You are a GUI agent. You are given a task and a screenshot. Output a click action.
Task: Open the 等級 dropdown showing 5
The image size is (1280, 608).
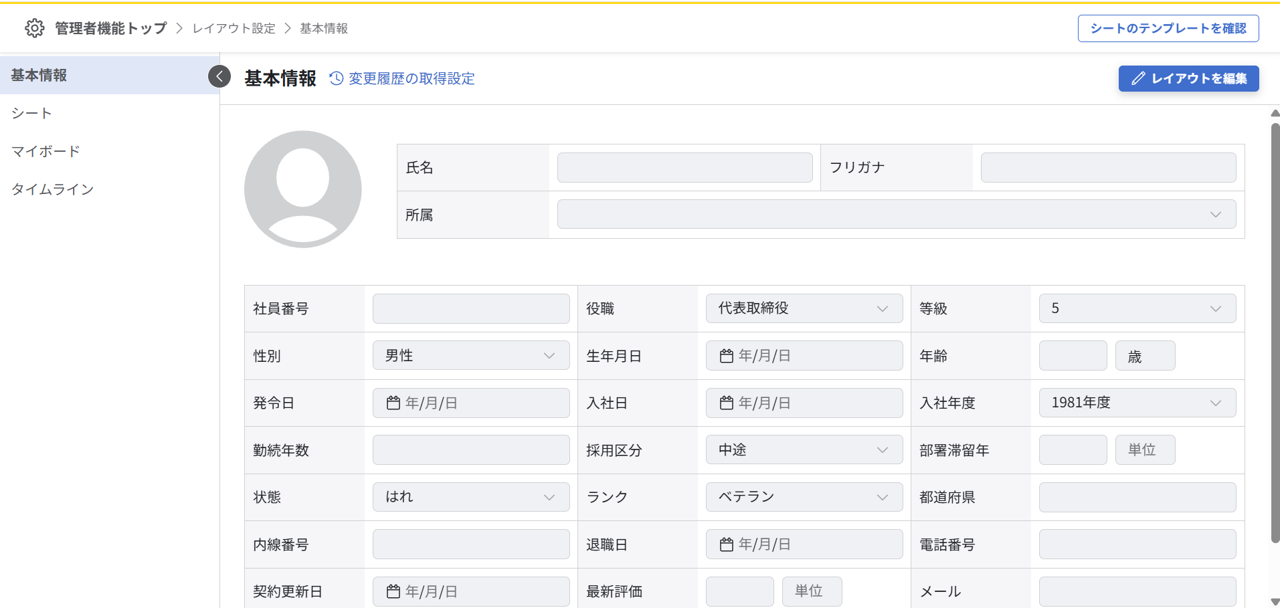[x=1137, y=309]
